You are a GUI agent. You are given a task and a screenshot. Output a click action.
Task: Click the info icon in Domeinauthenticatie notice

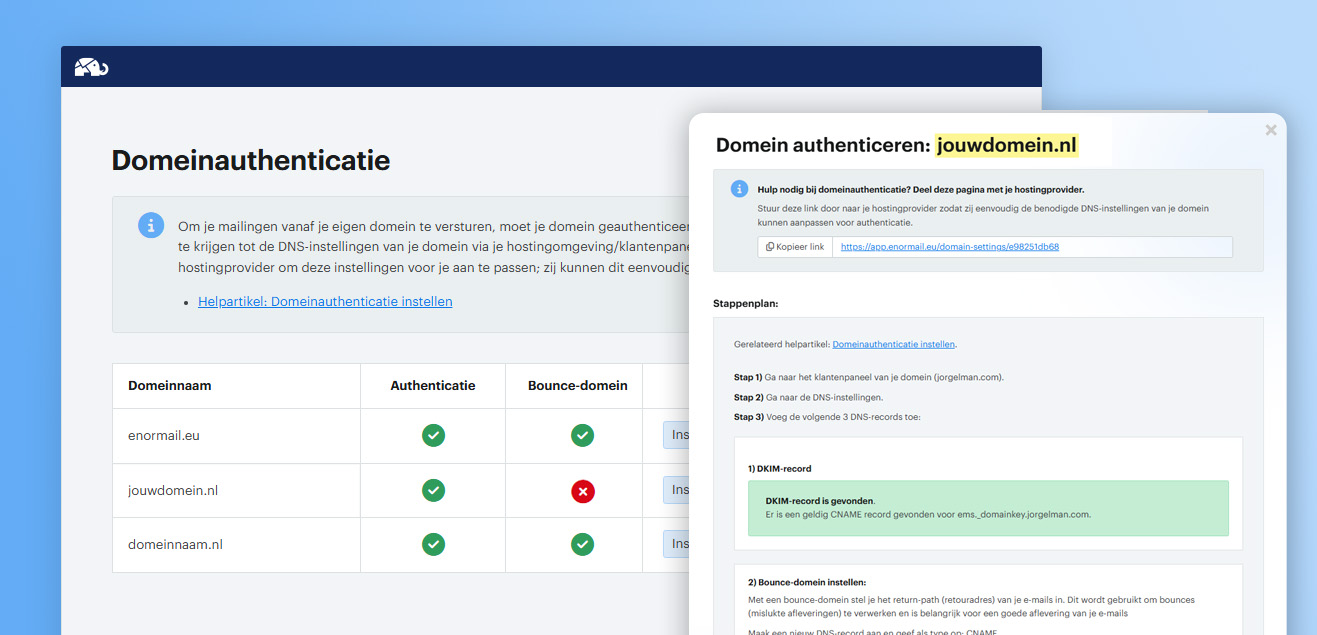click(x=151, y=225)
